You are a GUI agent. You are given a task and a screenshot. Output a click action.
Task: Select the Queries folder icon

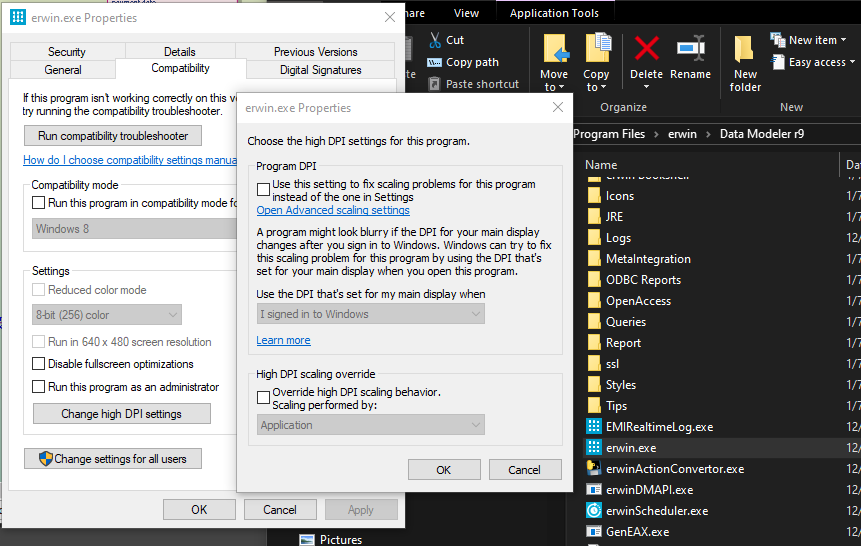pyautogui.click(x=594, y=322)
